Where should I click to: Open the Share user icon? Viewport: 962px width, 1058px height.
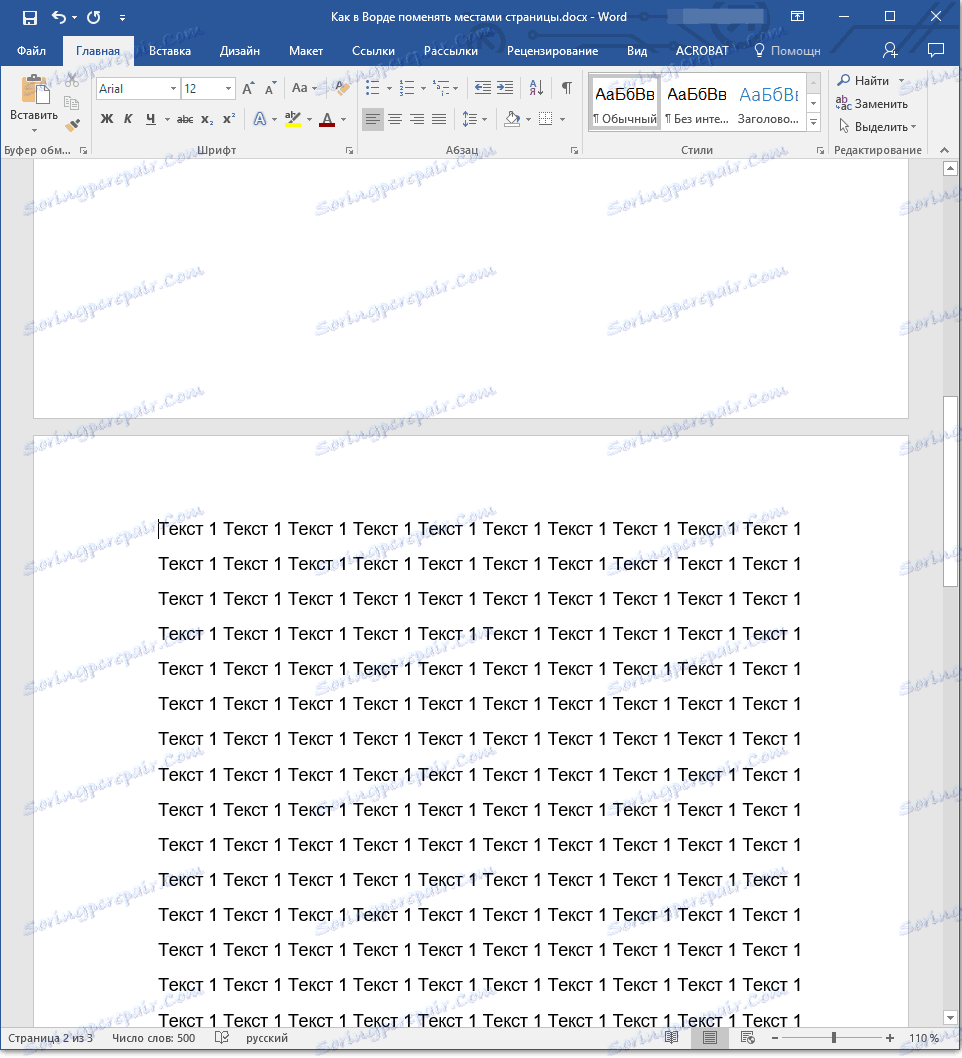point(890,51)
